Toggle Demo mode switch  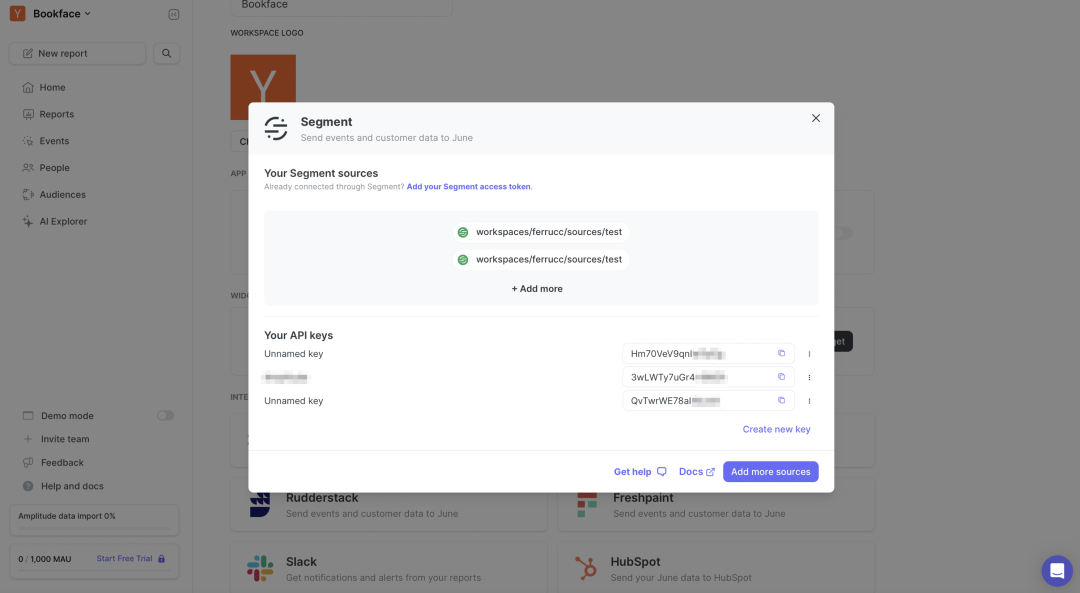click(165, 415)
